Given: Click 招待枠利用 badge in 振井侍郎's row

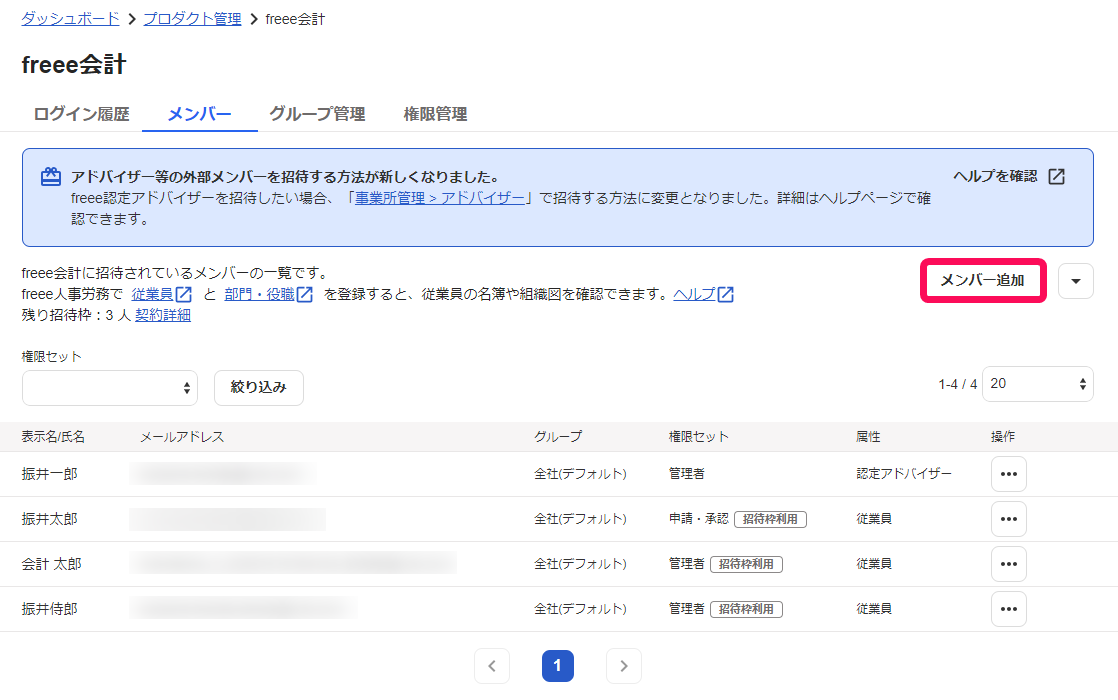Looking at the screenshot, I should click(747, 609).
